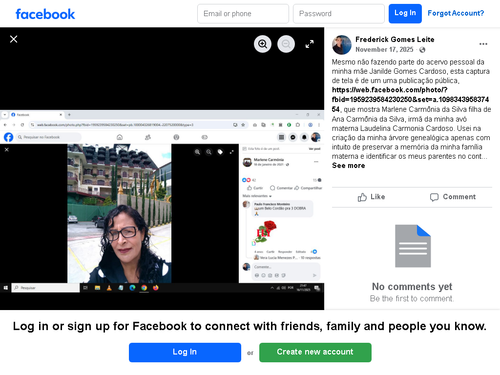500x375 pixels.
Task: Click the public audience globe icon
Action: (x=422, y=50)
